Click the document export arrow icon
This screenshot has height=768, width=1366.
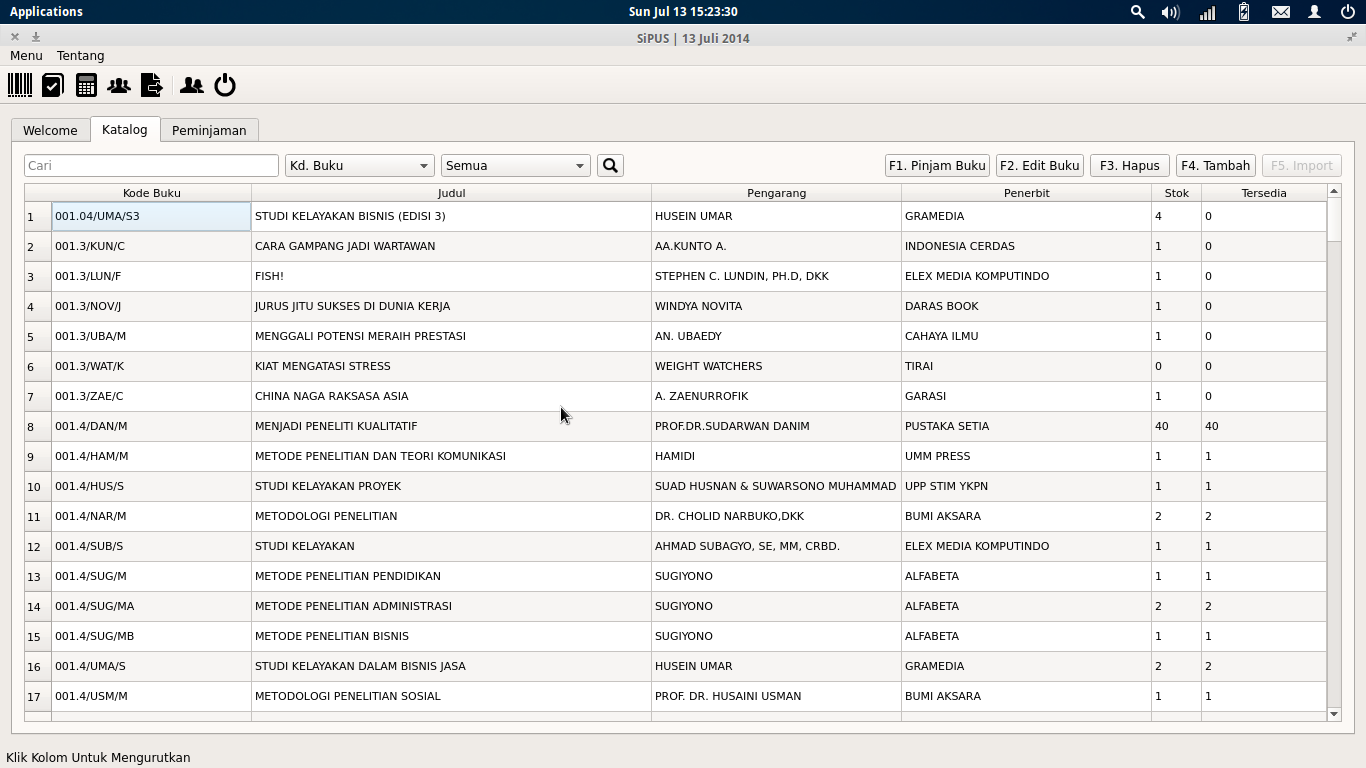[152, 85]
